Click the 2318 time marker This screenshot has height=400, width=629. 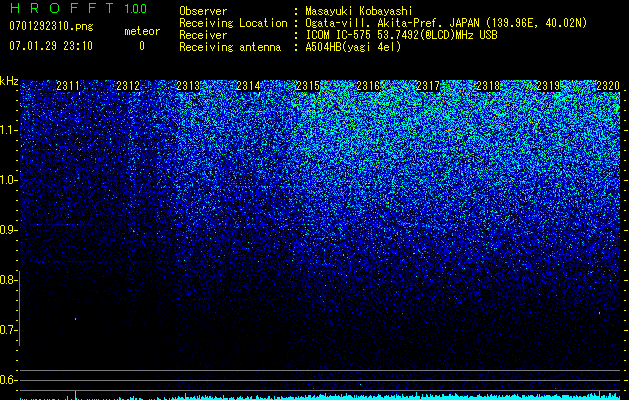pos(488,86)
